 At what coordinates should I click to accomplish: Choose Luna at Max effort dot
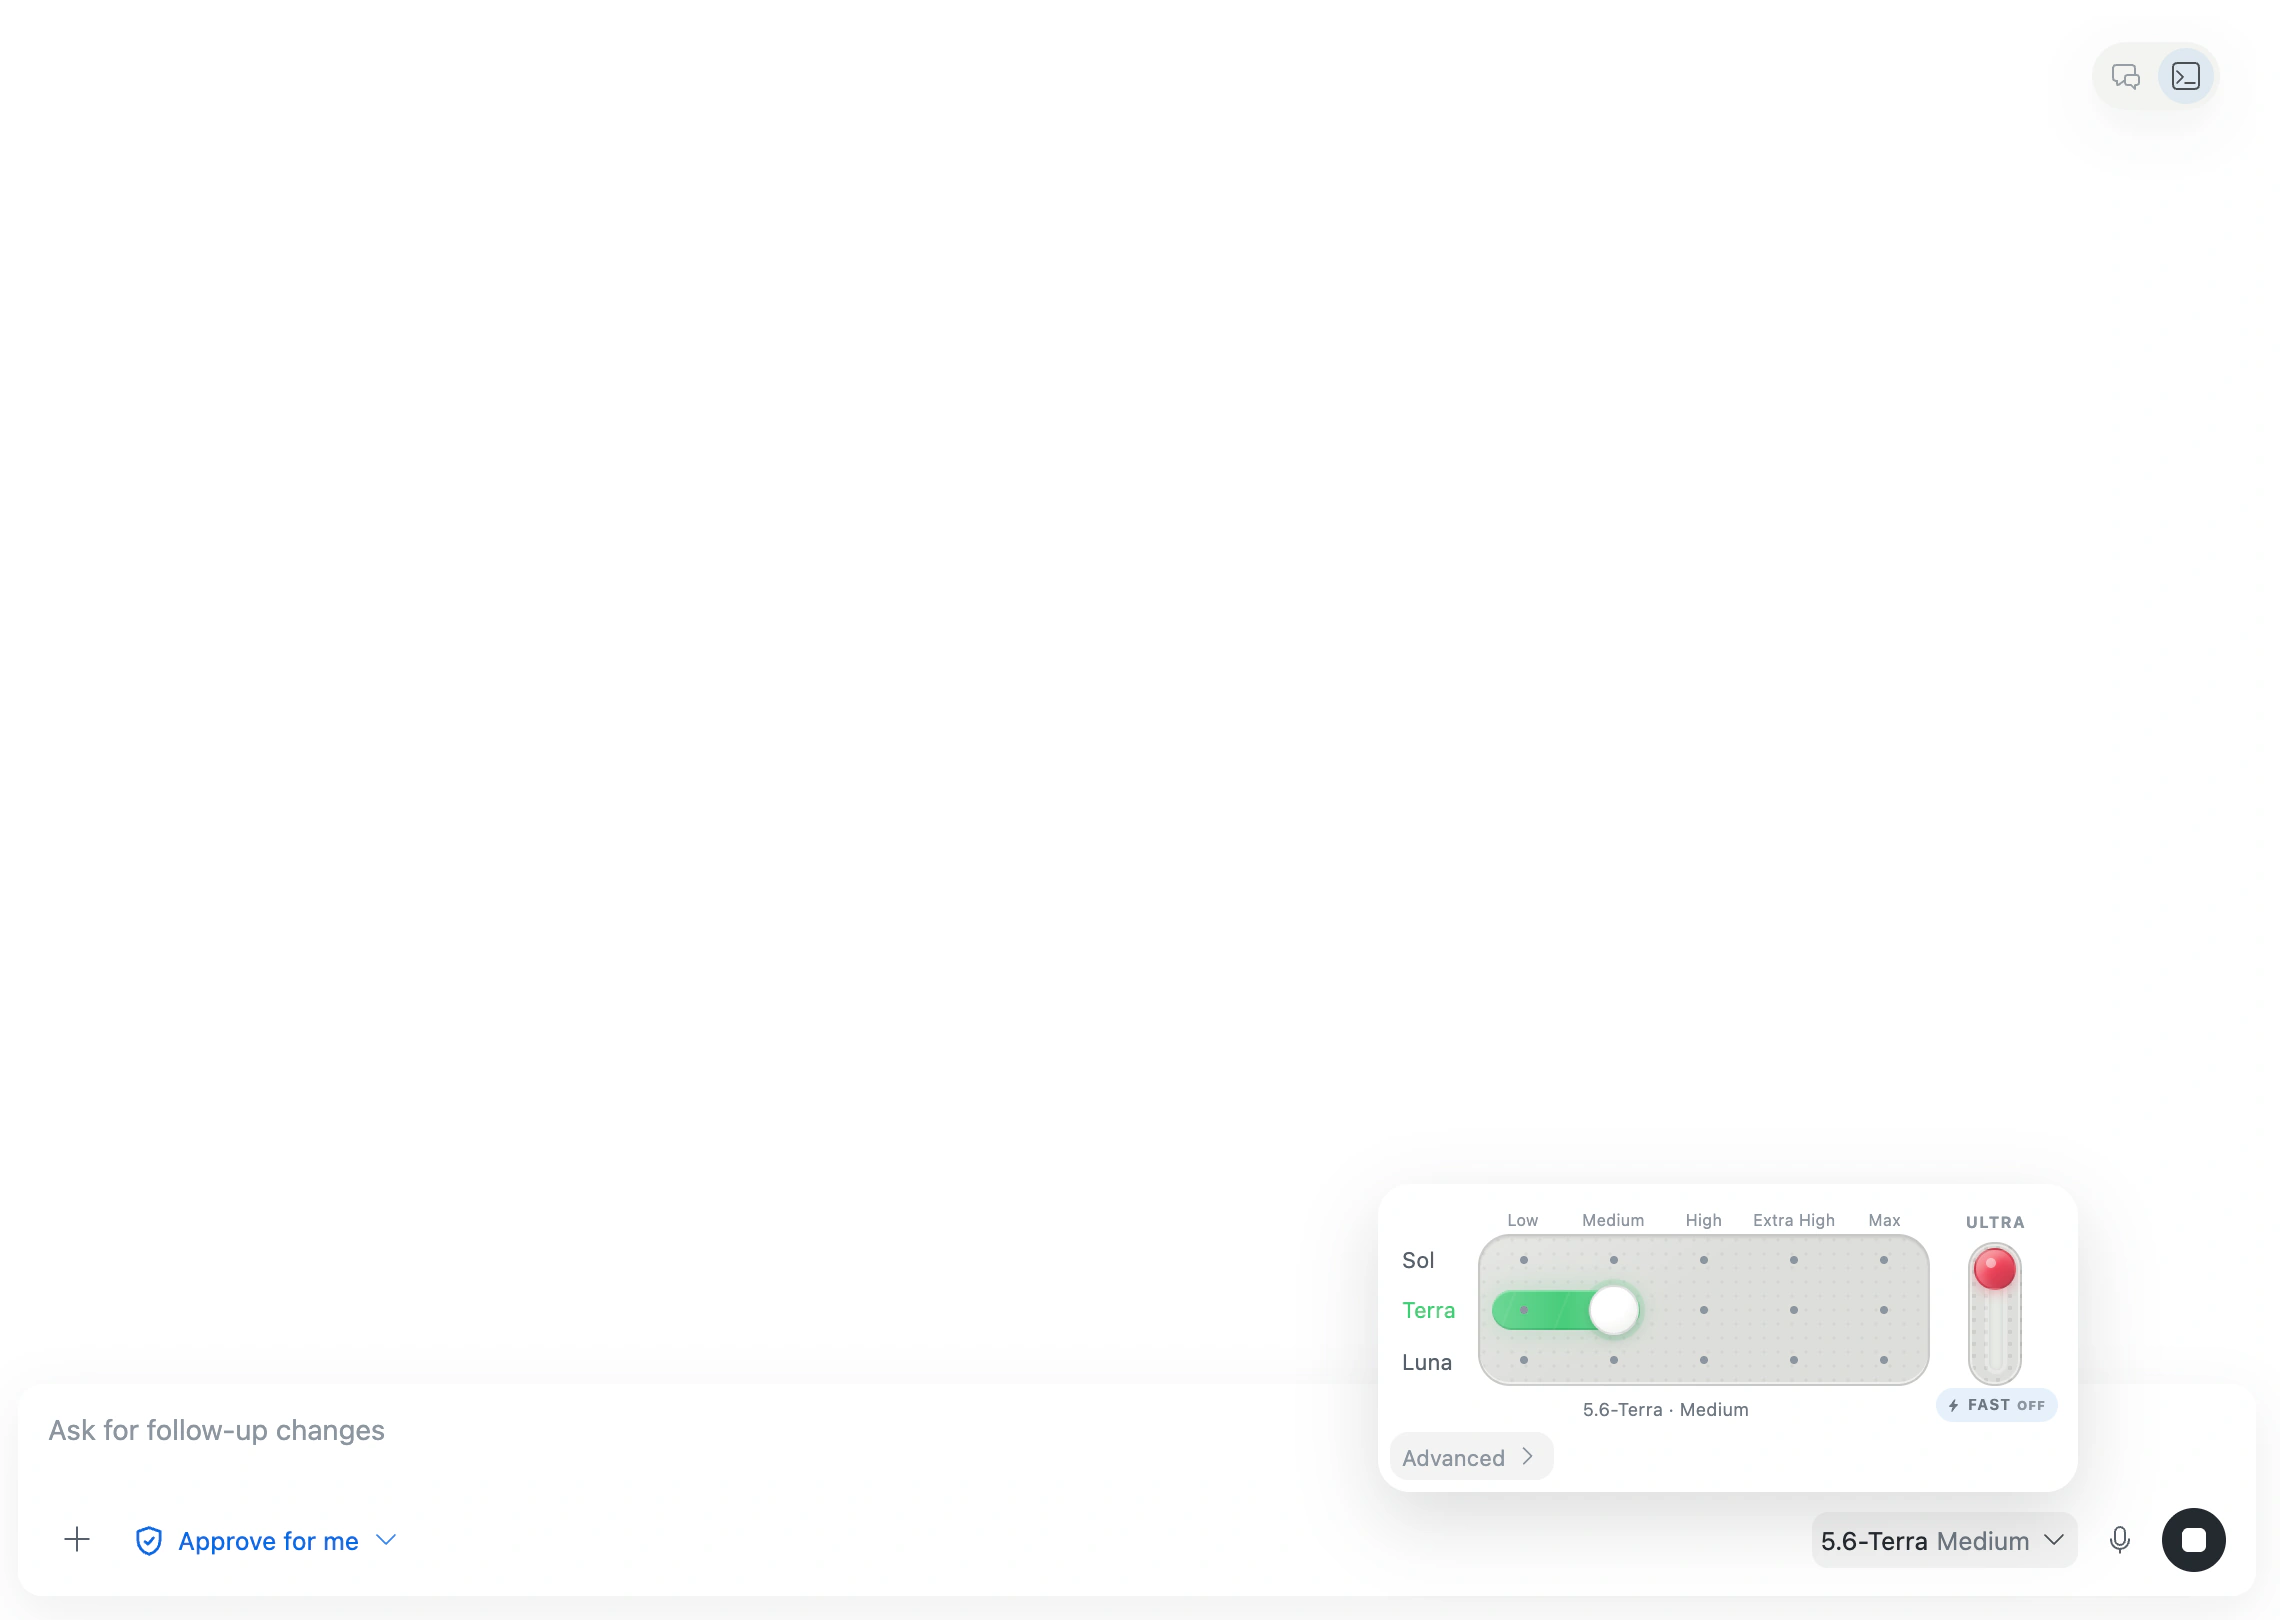point(1884,1360)
